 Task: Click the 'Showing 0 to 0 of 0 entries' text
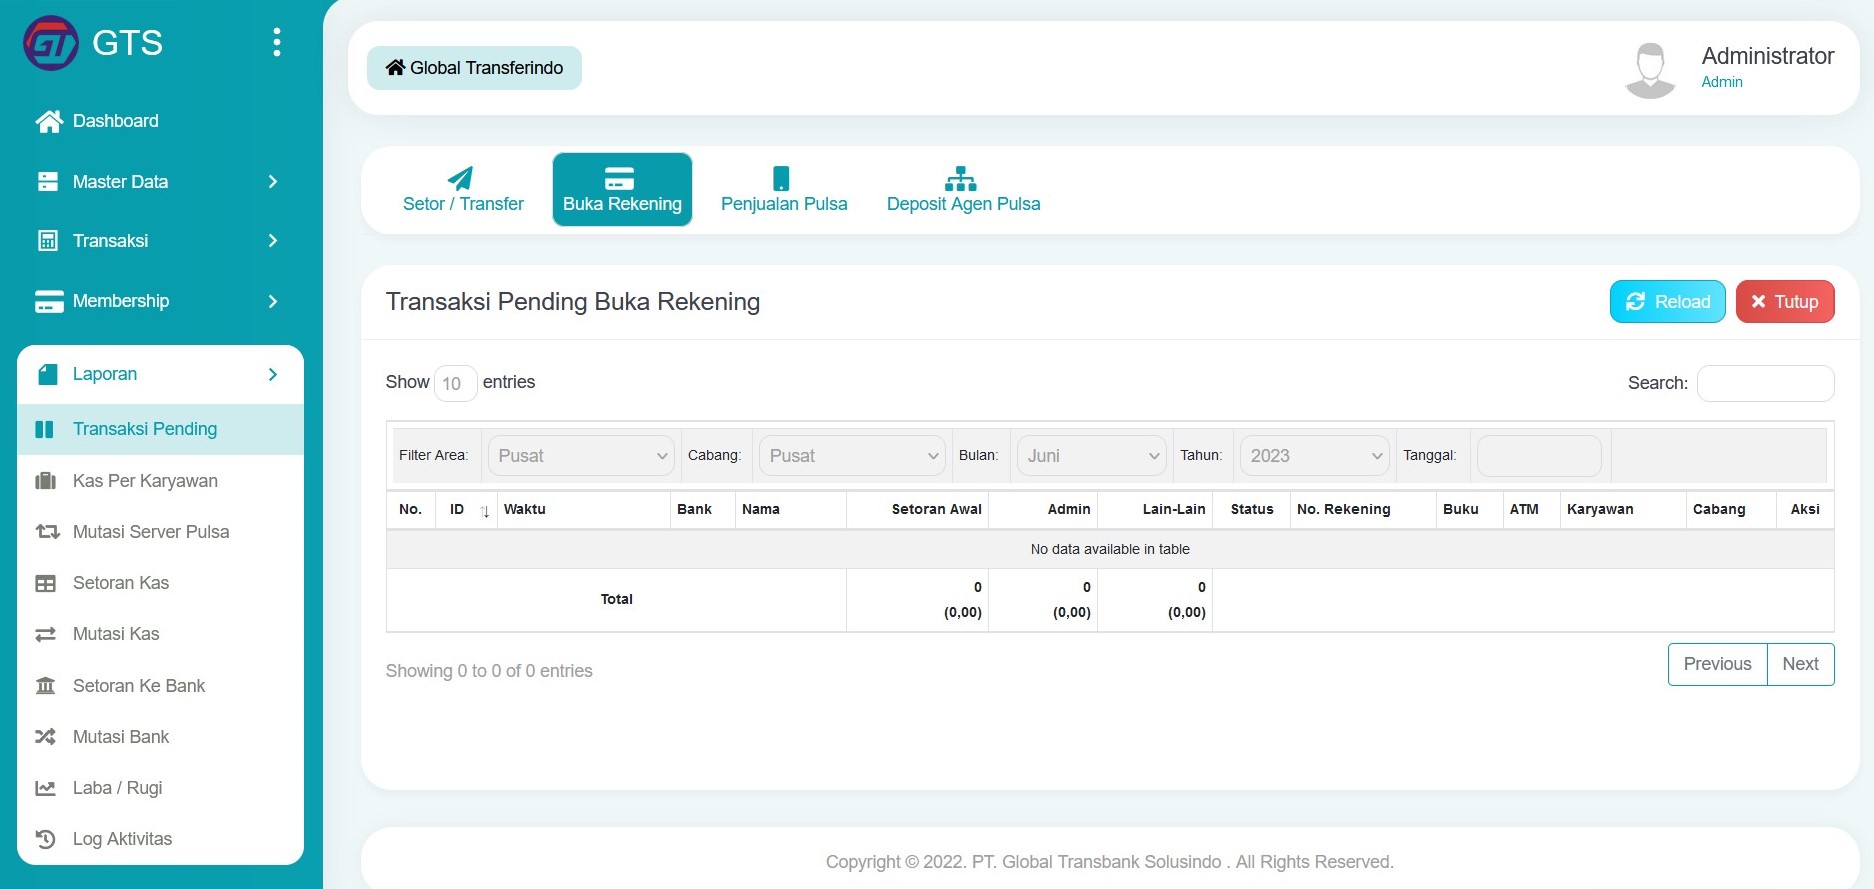489,671
